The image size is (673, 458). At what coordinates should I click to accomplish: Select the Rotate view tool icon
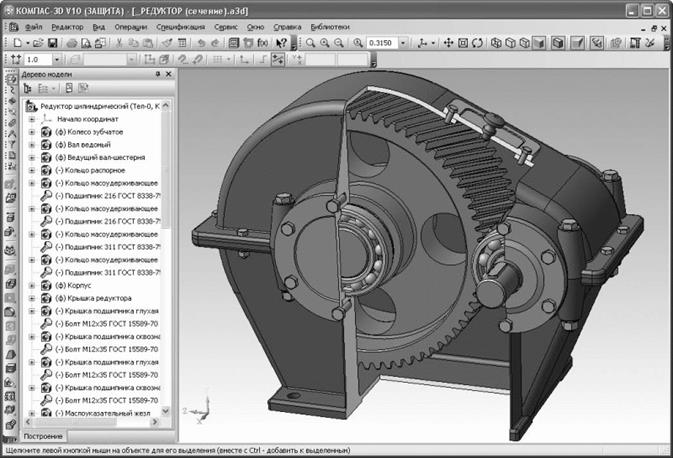478,44
